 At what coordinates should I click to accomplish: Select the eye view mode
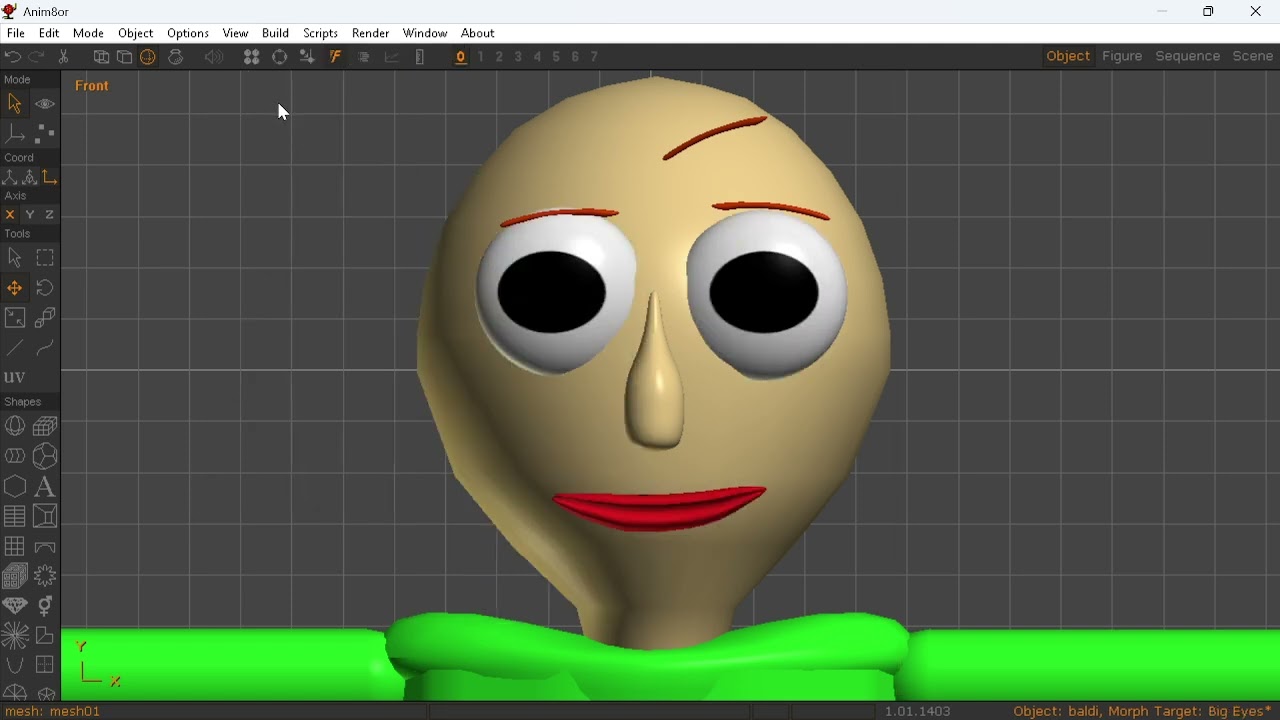tap(45, 104)
